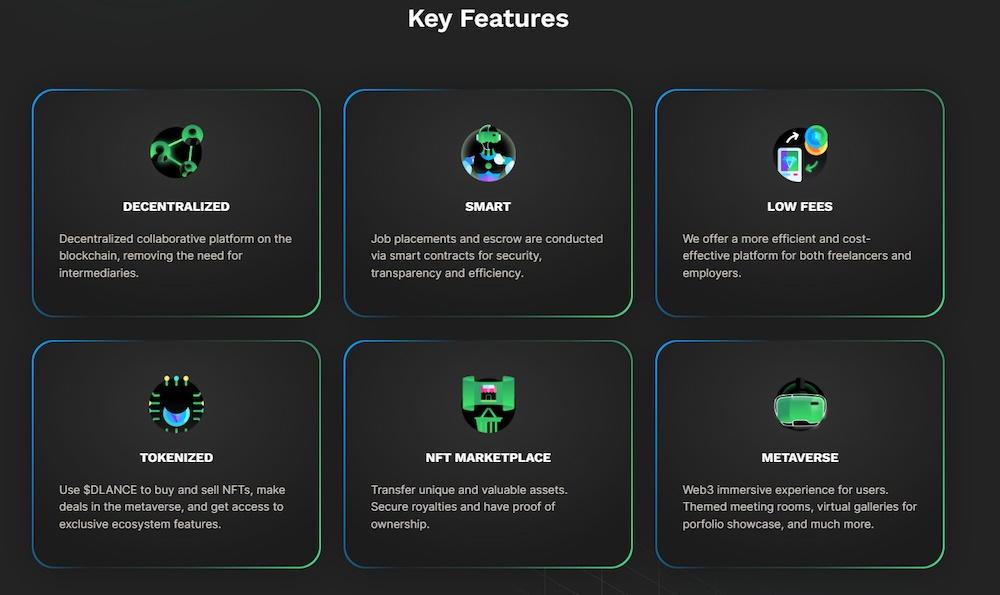This screenshot has width=1000, height=595.
Task: Click the Smart VR robot icon
Action: [x=488, y=153]
